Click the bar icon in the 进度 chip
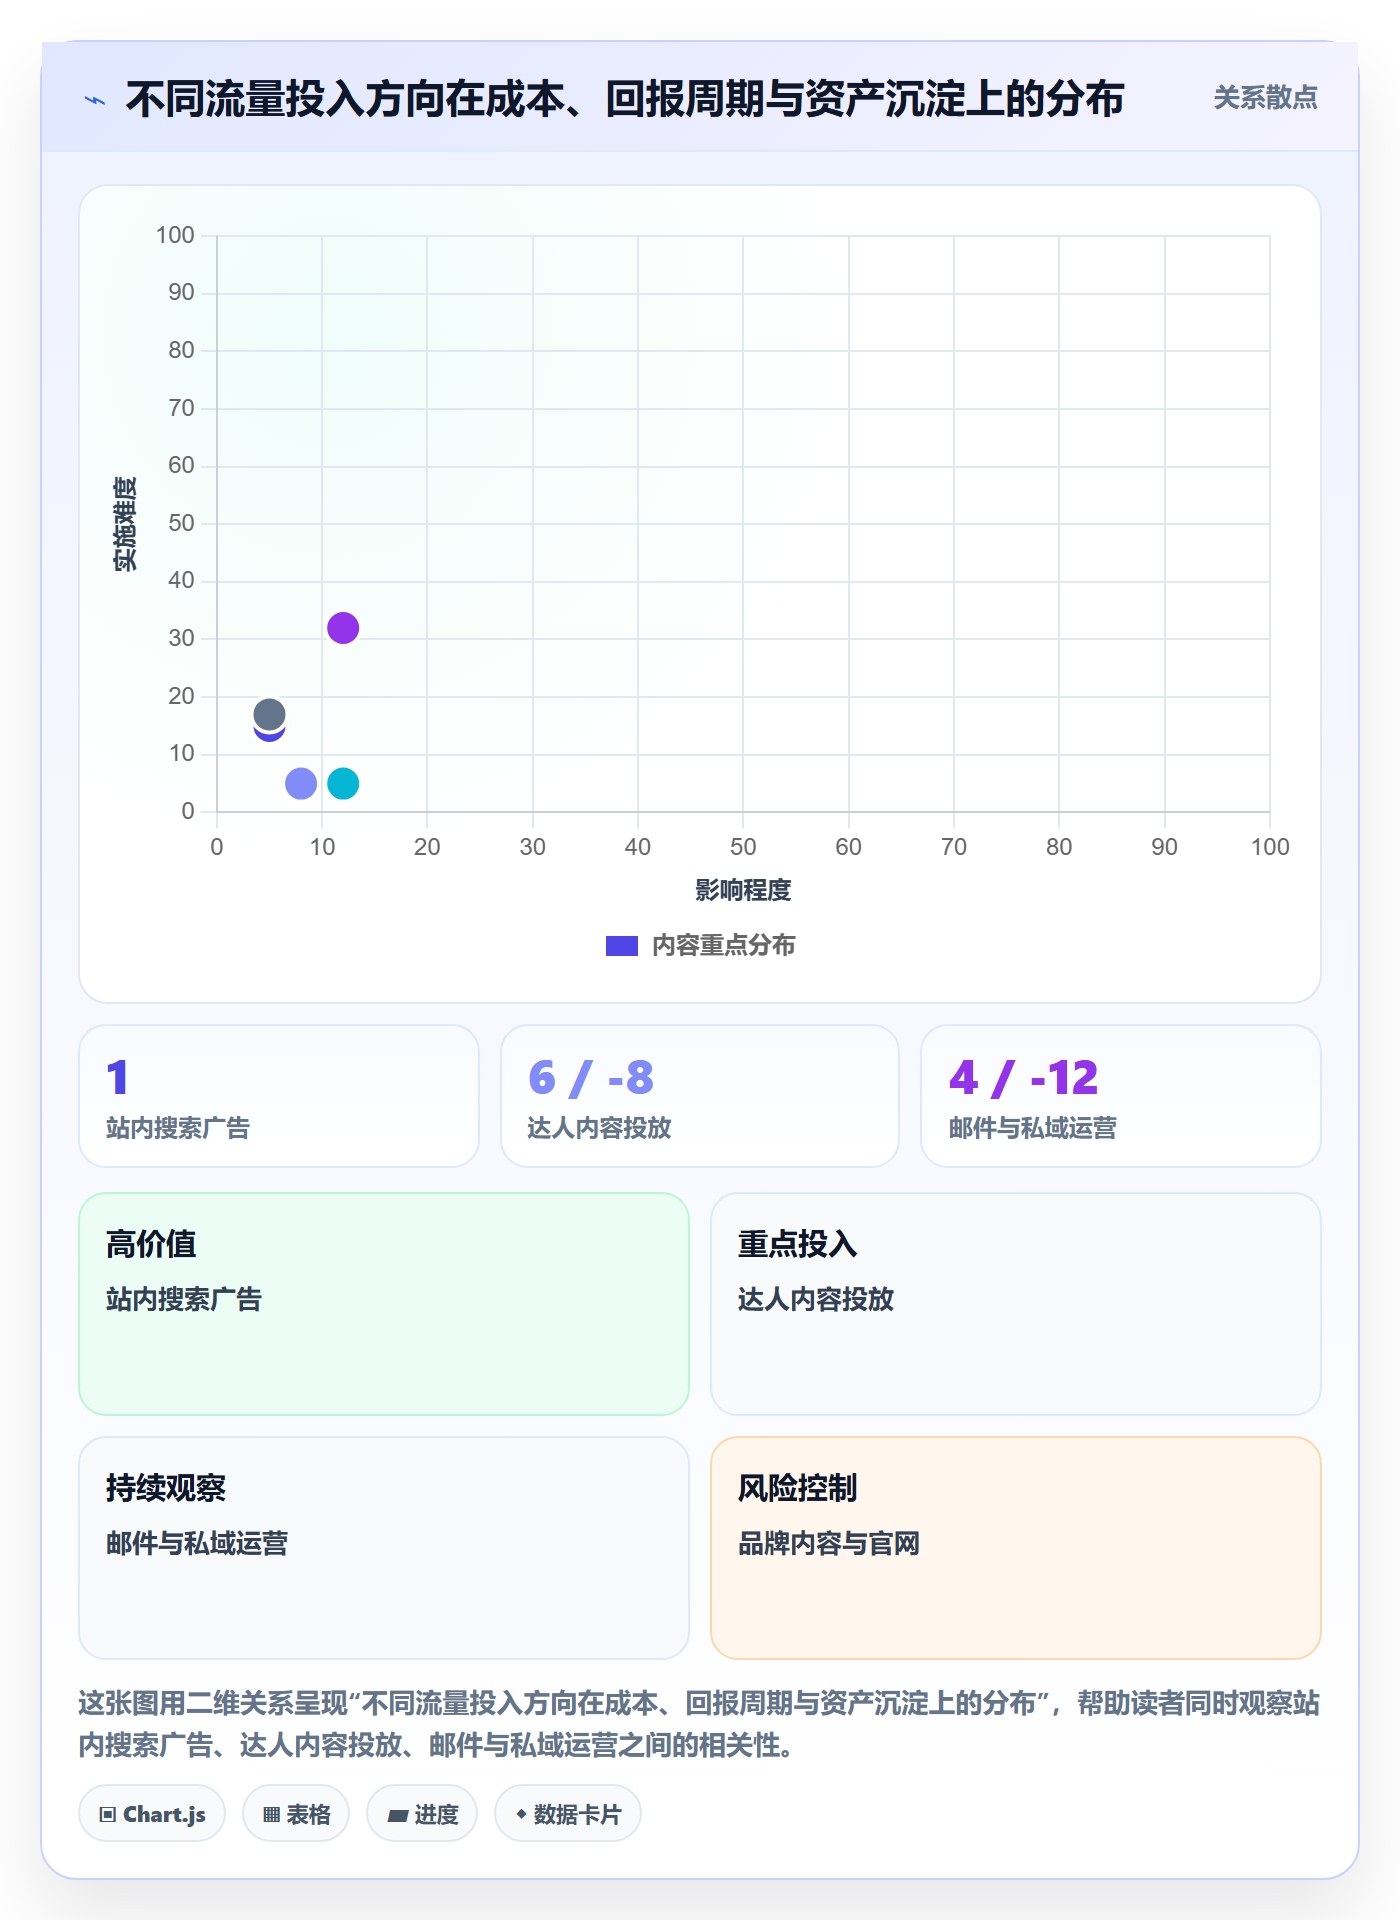Screen dimensions: 1400x1920 [x=398, y=1815]
